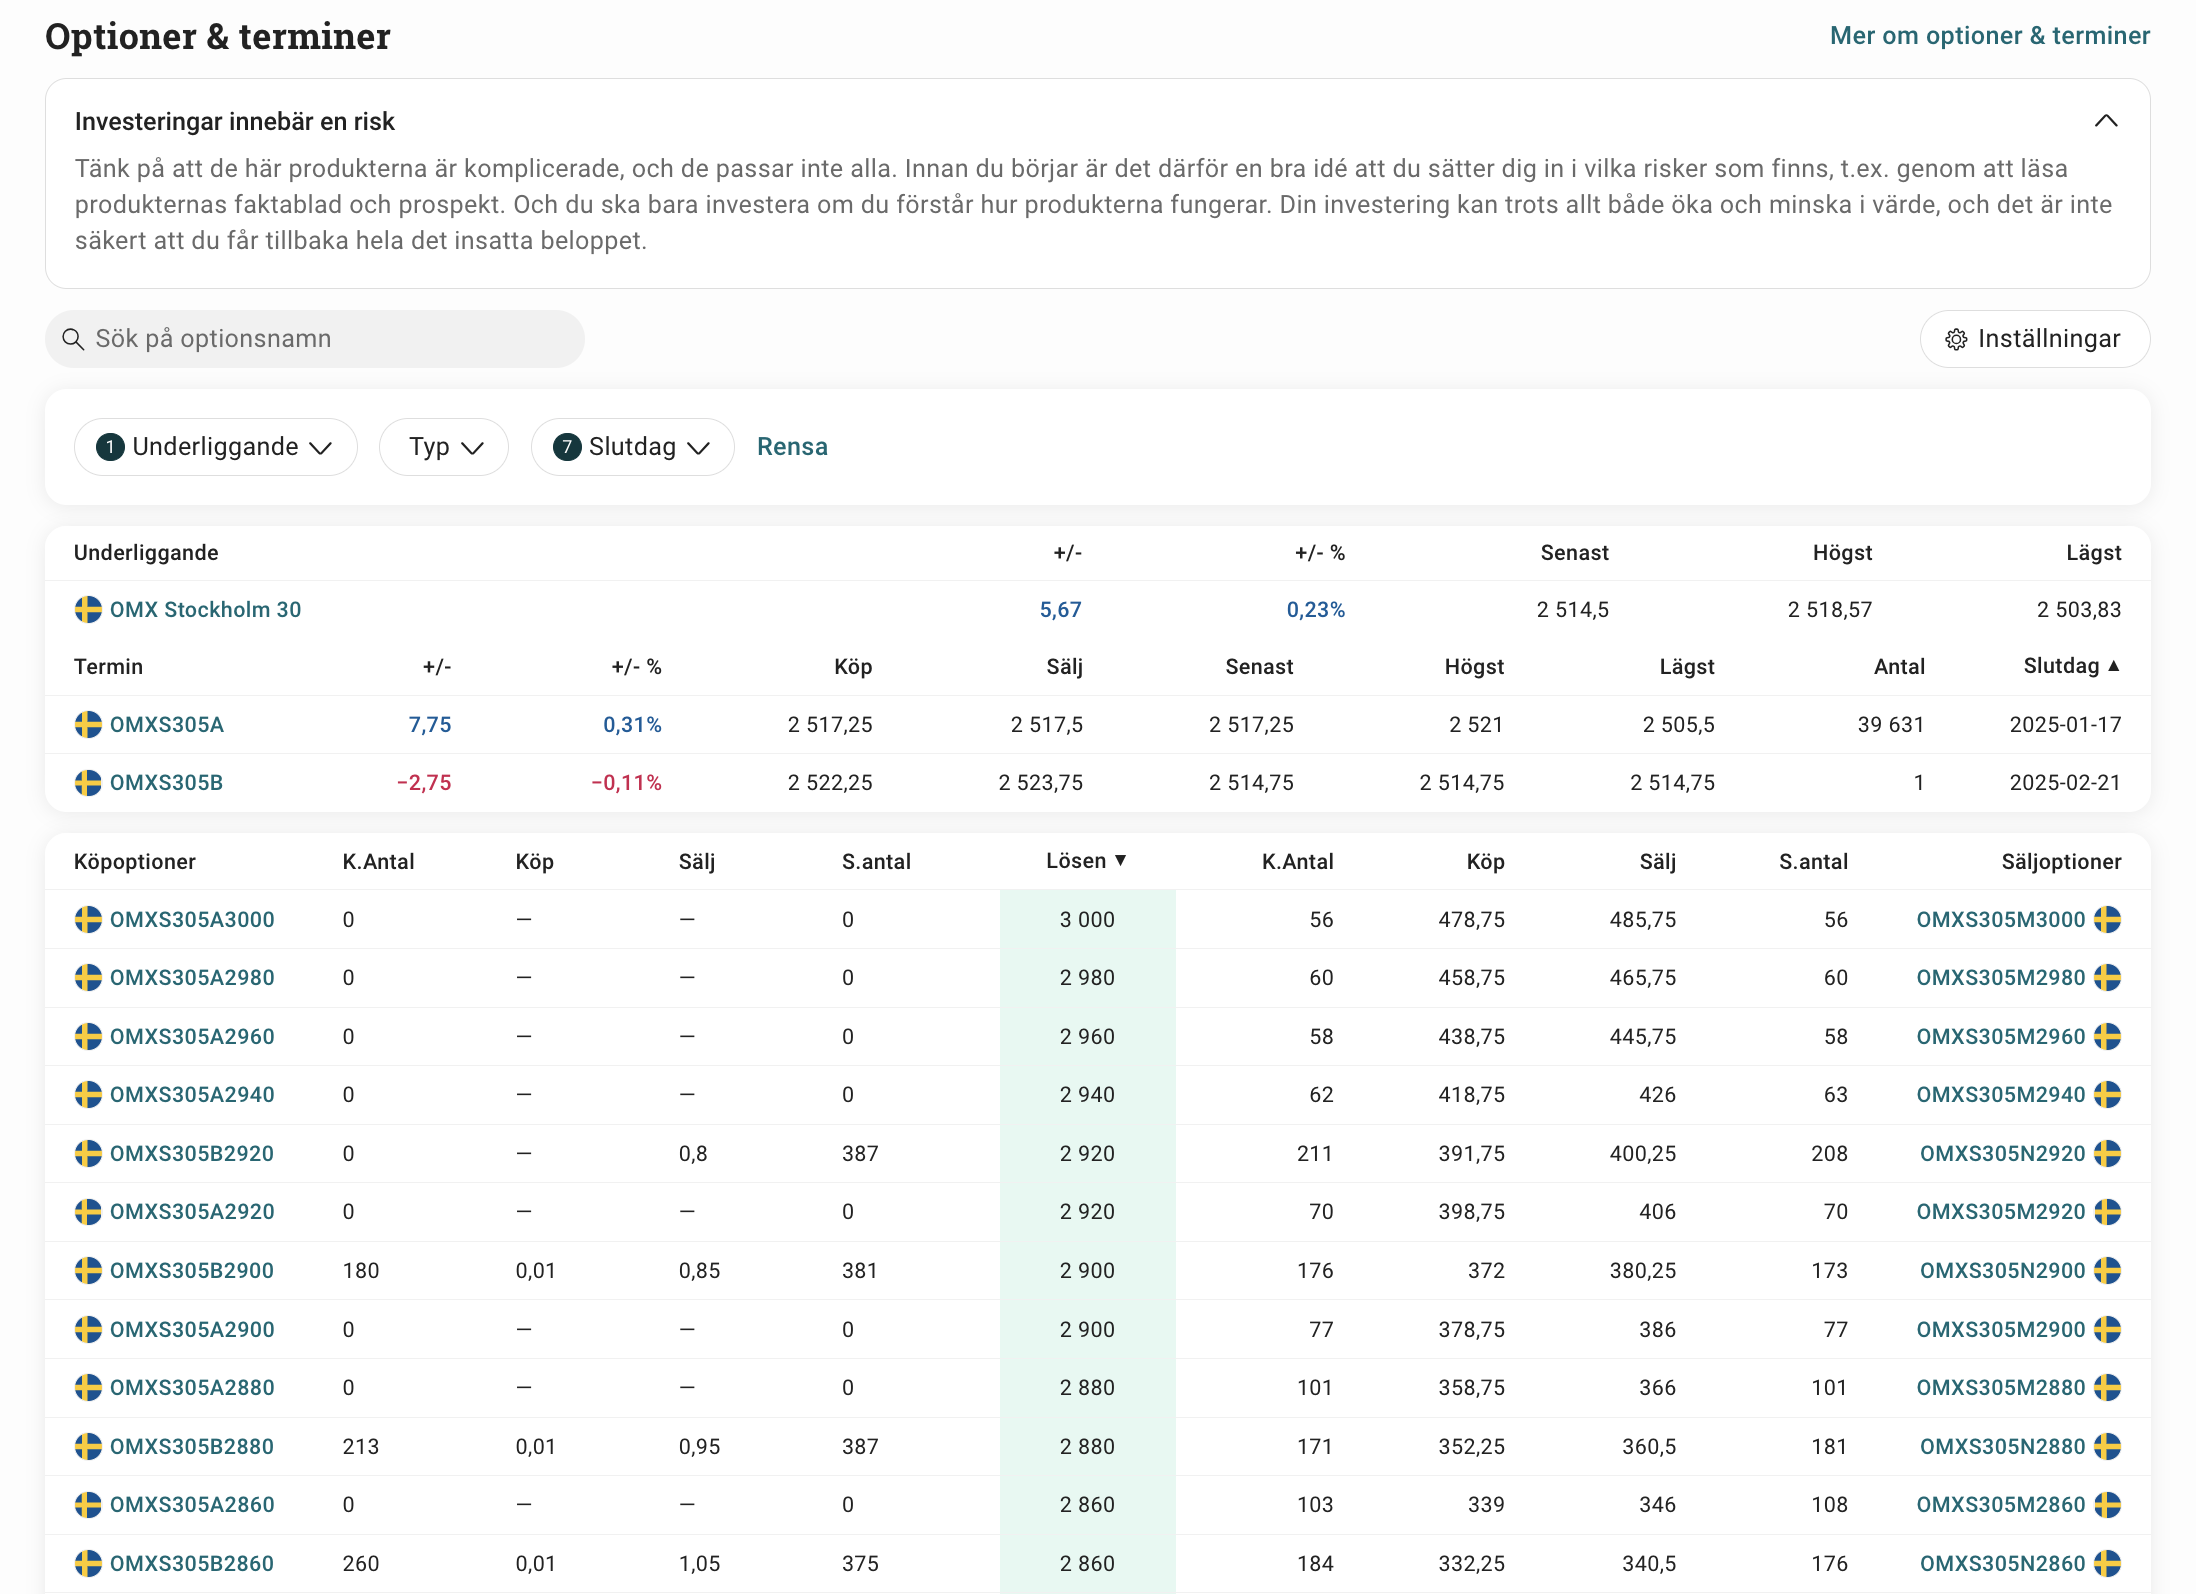This screenshot has height=1594, width=2196.
Task: Click the Sök på optionsnamn search field
Action: [315, 339]
